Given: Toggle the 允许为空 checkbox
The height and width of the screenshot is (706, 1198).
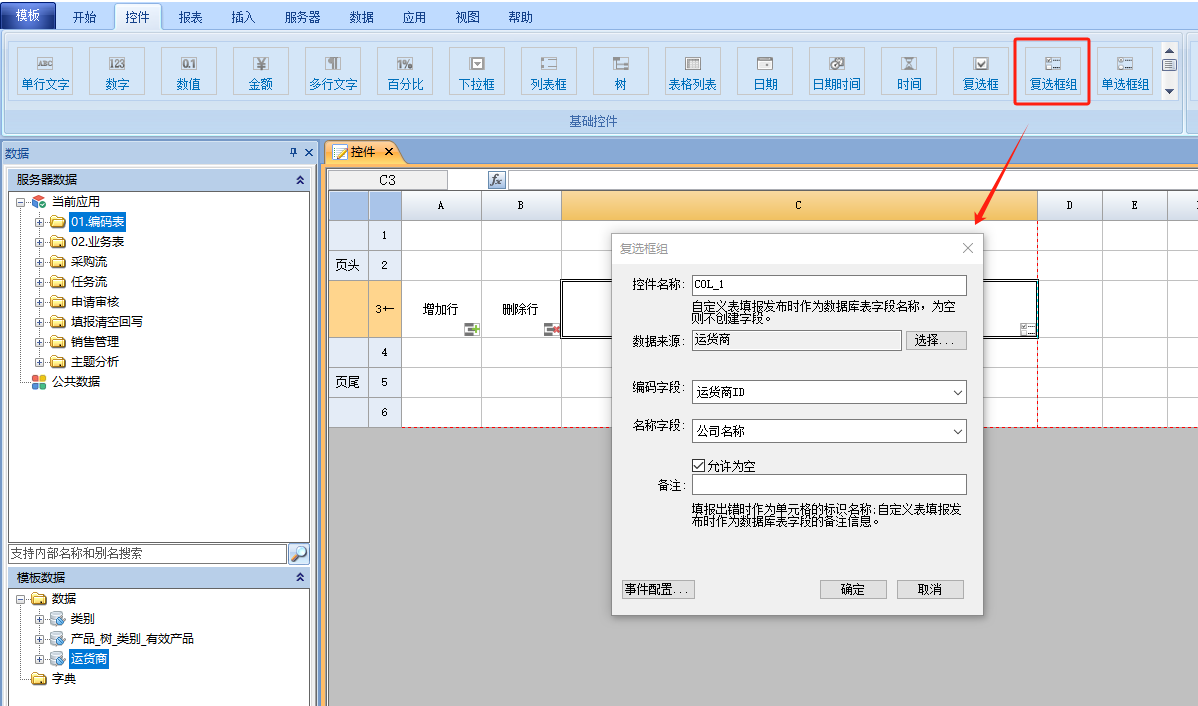Looking at the screenshot, I should point(699,466).
